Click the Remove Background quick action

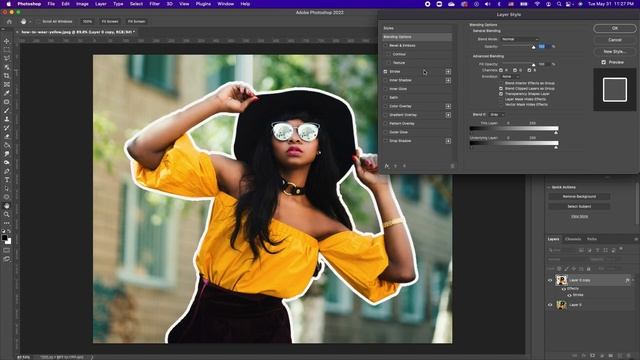tap(579, 197)
